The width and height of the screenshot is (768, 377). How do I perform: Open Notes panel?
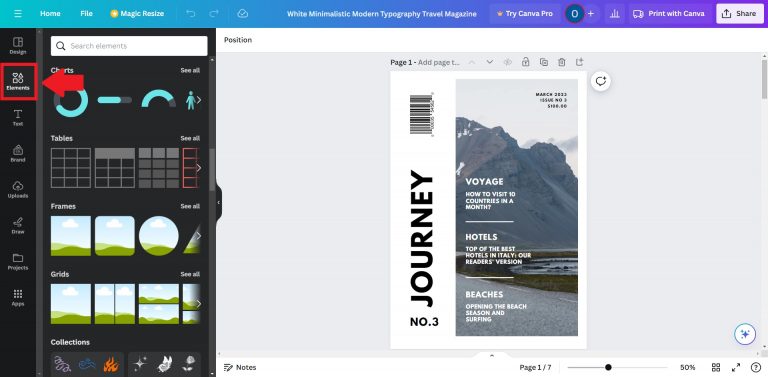point(240,367)
